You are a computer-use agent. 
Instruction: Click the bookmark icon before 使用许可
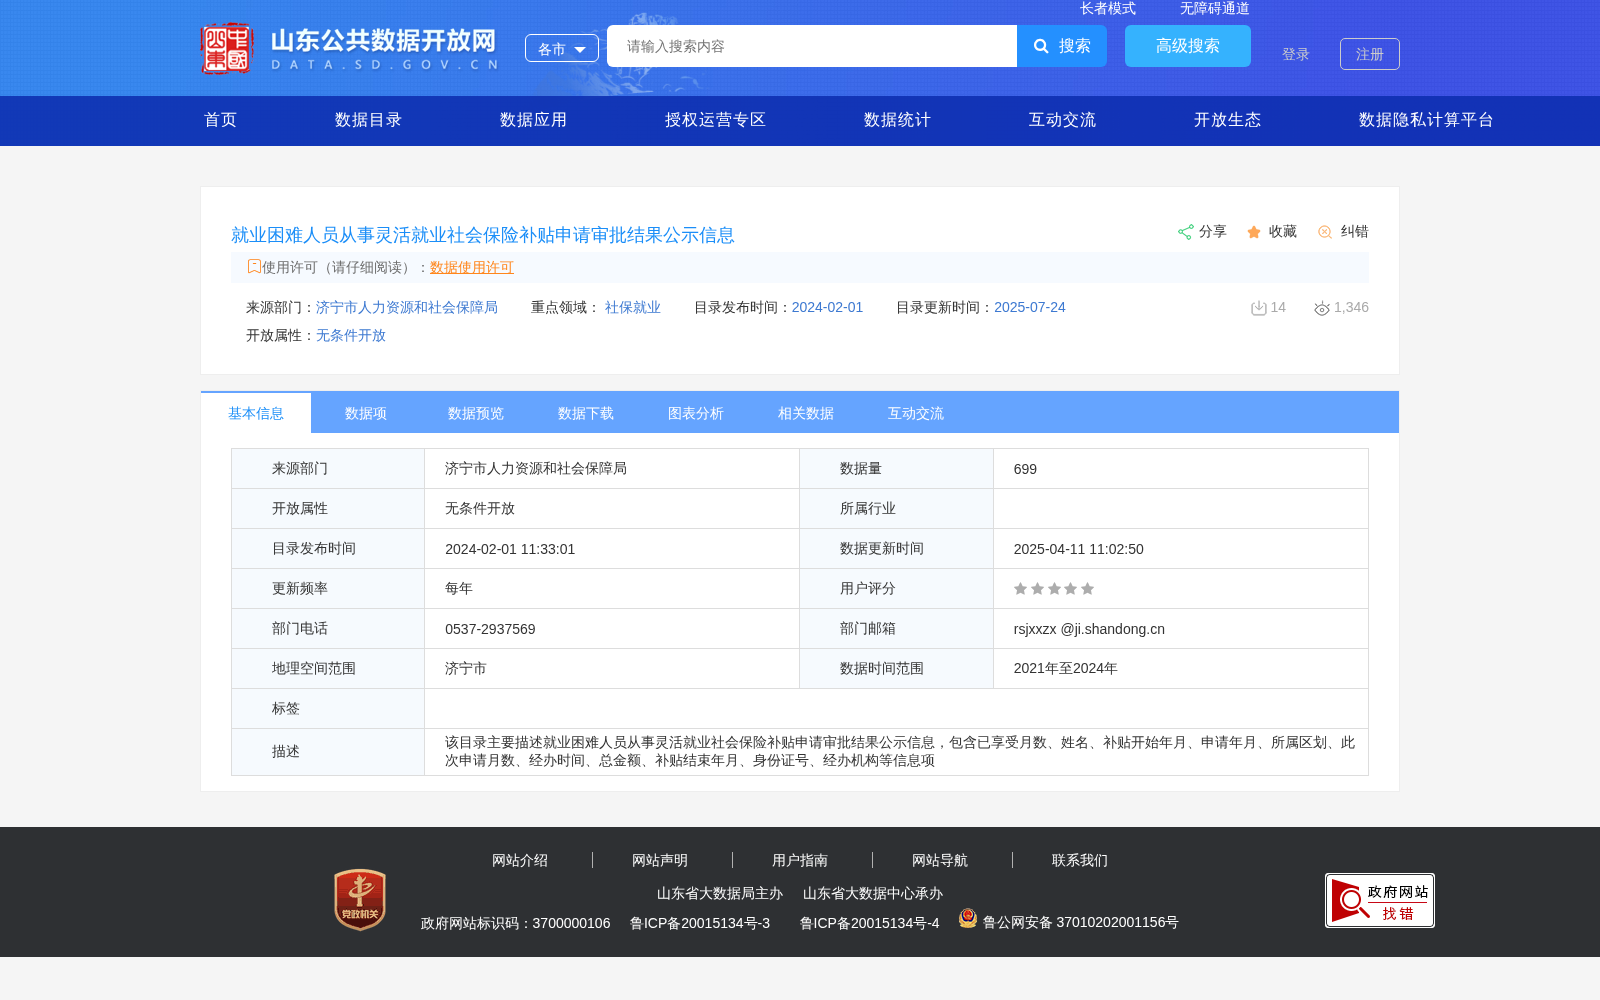tap(254, 266)
